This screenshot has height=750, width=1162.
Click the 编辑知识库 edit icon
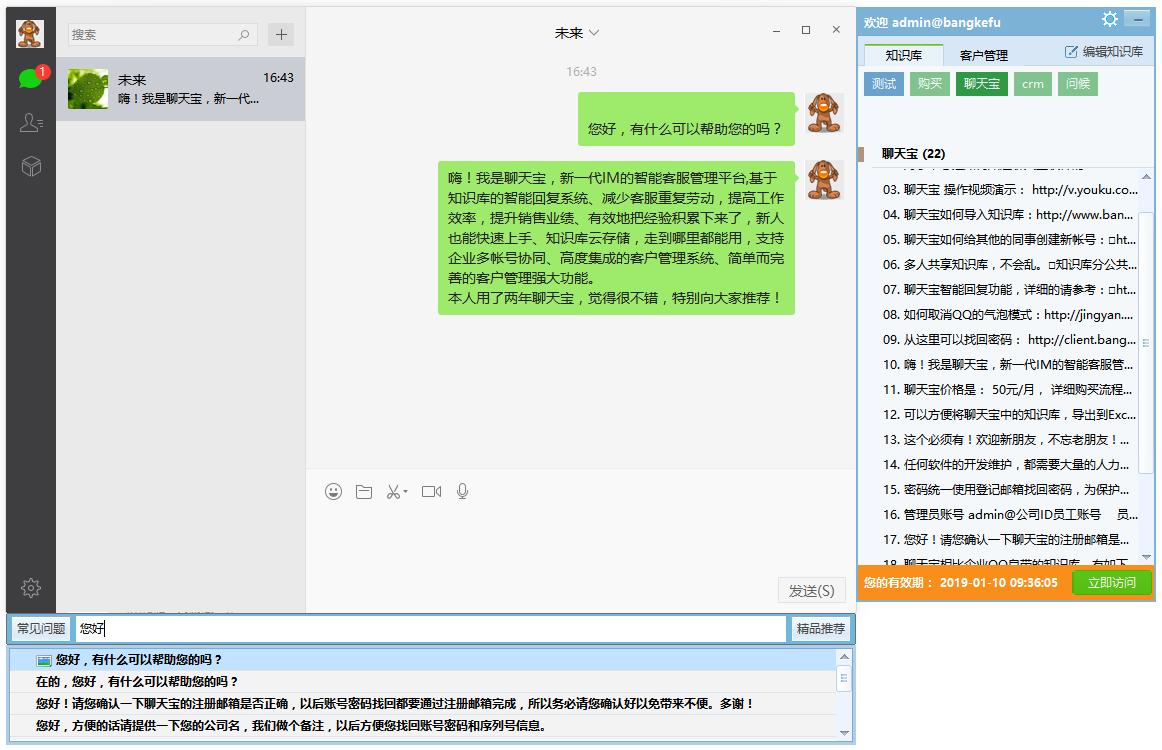pos(1071,52)
